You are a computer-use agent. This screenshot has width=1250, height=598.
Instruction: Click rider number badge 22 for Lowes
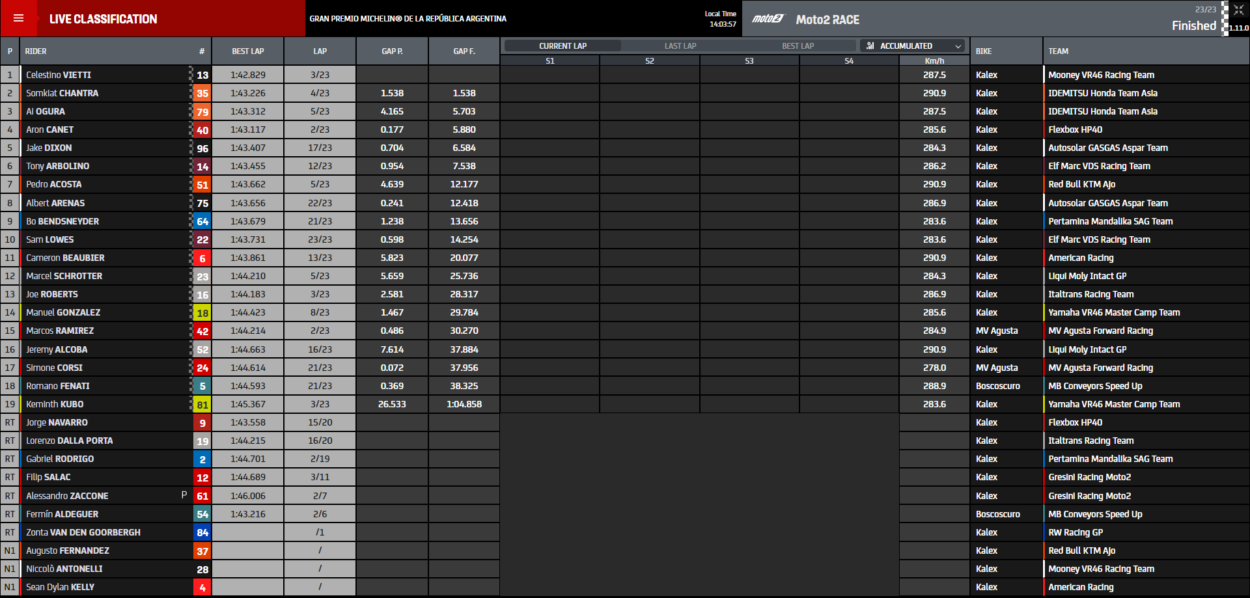tap(202, 240)
